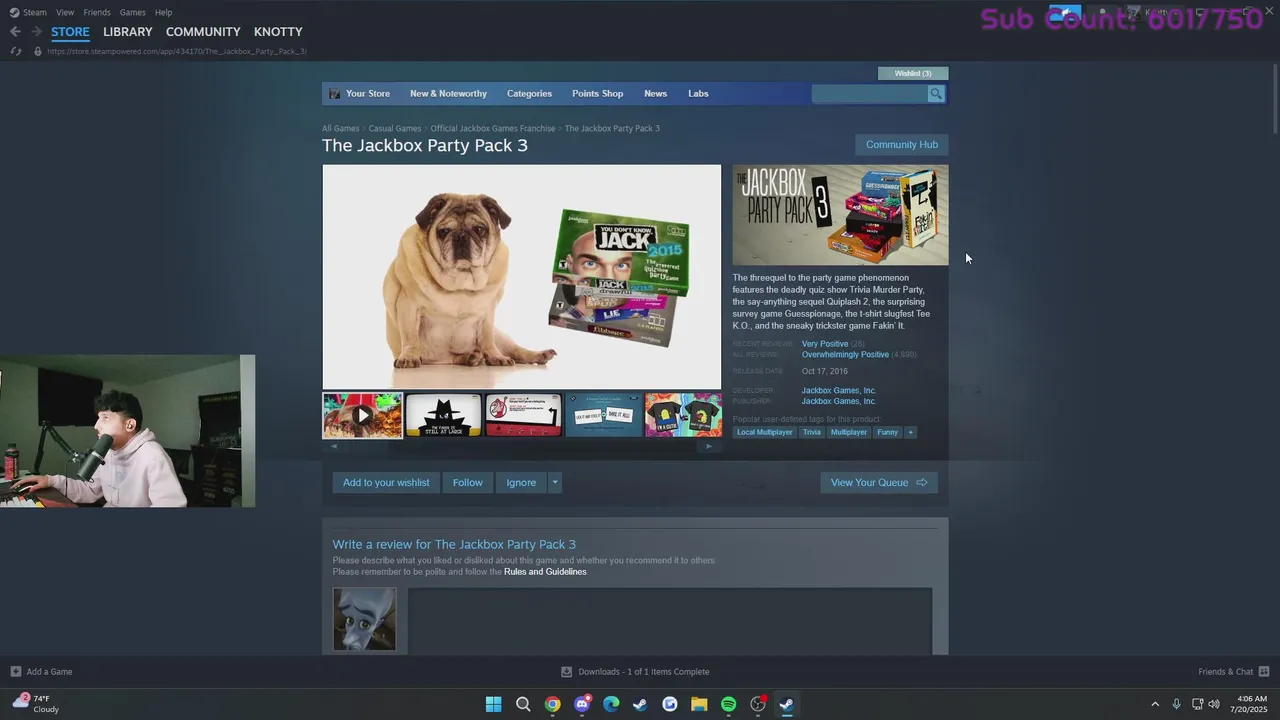Open the Labs section

click(x=698, y=94)
